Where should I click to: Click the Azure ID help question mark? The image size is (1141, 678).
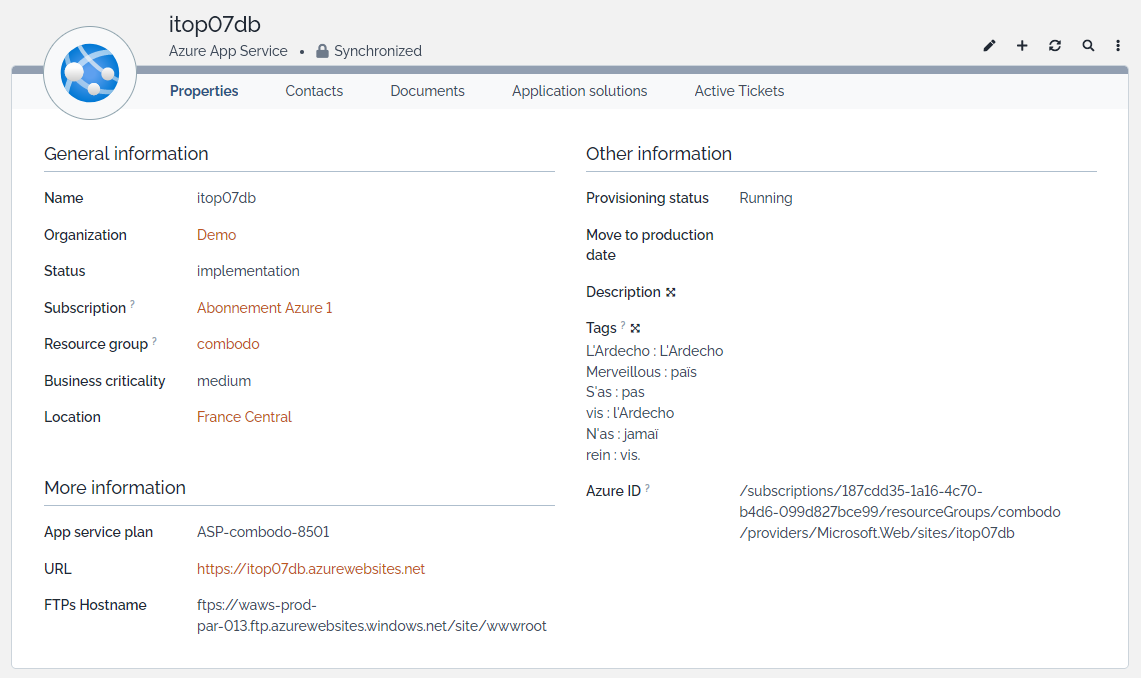click(647, 488)
